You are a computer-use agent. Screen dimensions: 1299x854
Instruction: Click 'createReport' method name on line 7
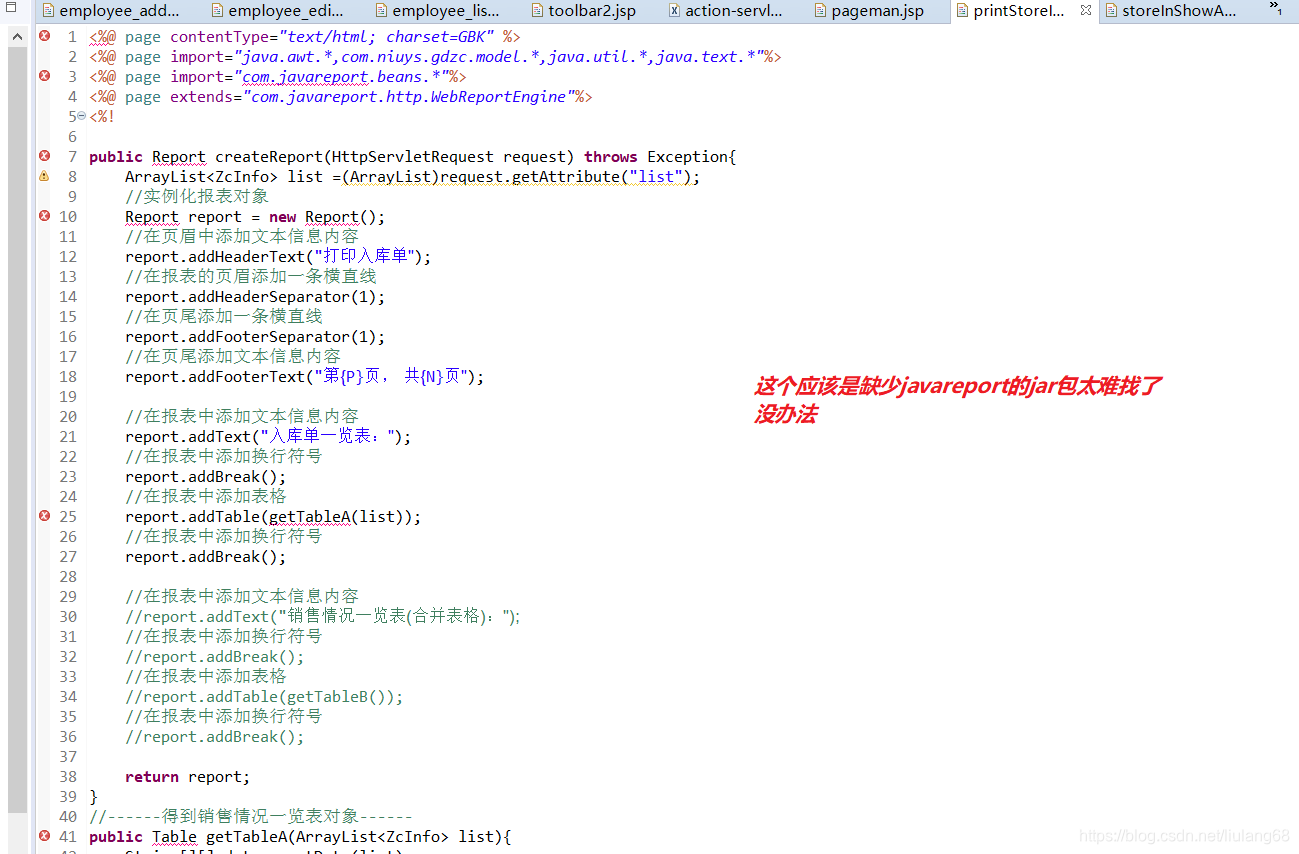click(x=269, y=157)
